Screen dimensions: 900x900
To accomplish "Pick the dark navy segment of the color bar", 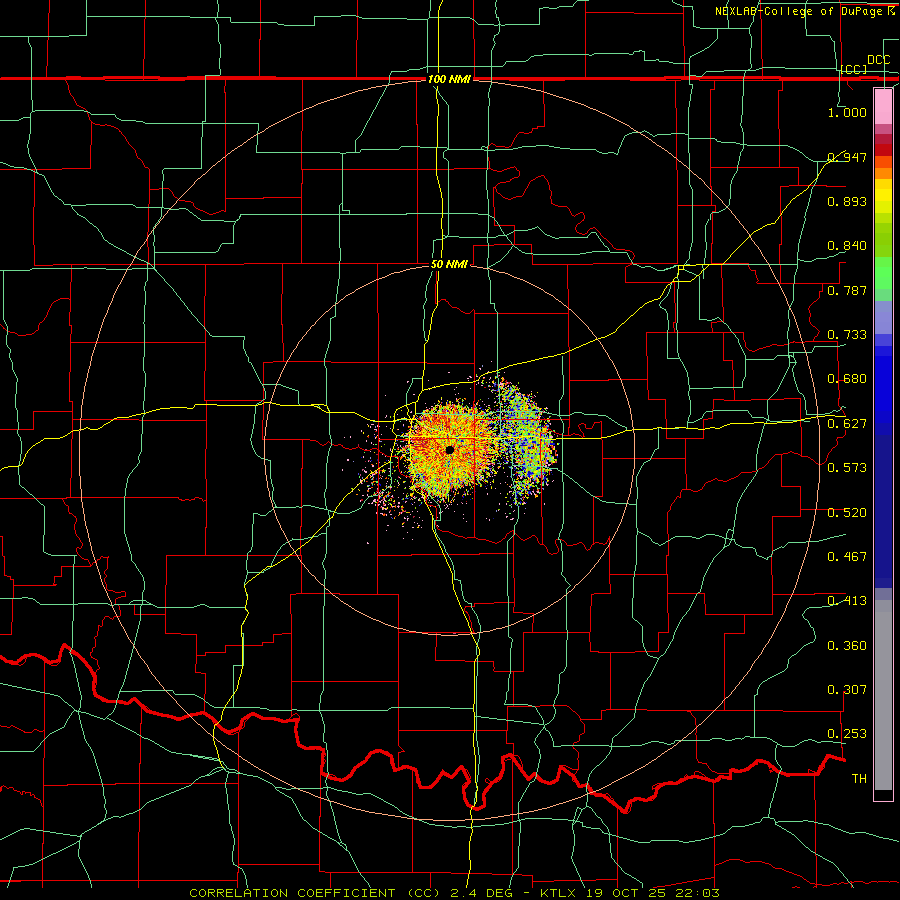I will coord(883,511).
